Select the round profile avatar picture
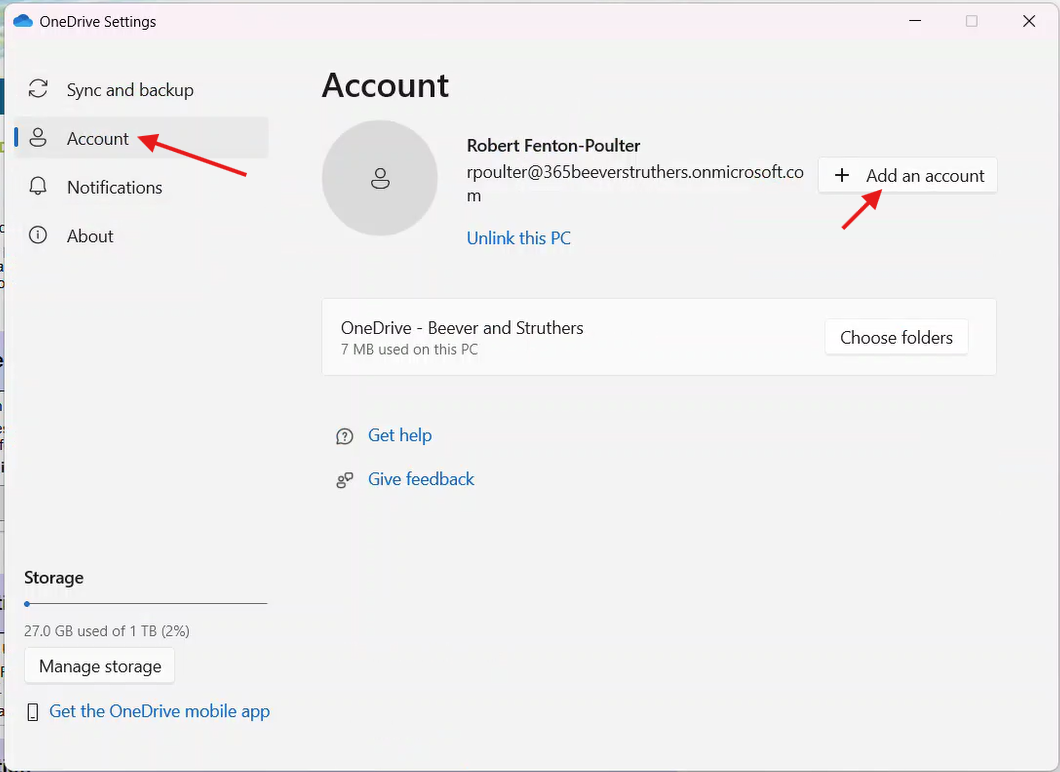 [379, 179]
